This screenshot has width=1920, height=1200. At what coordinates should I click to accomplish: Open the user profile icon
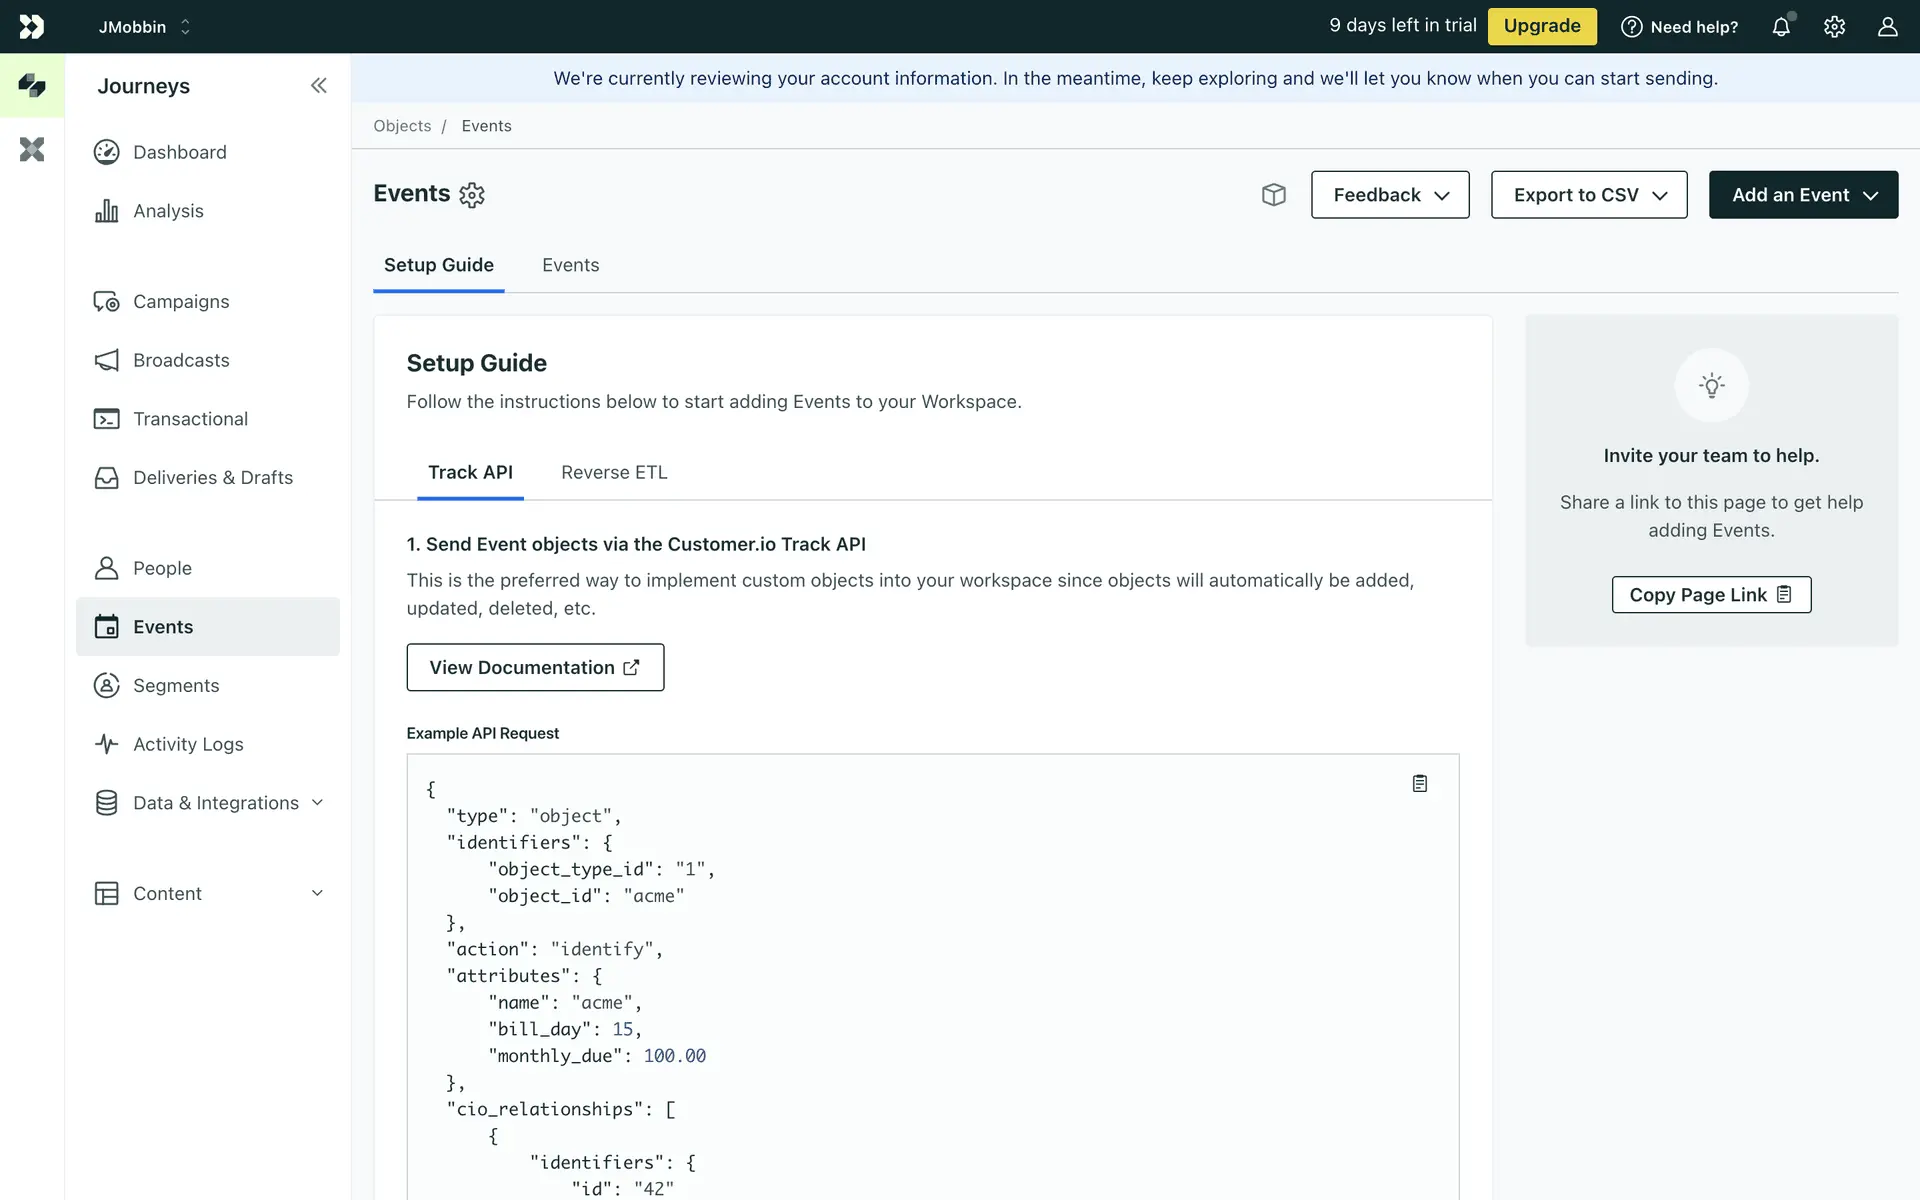point(1887,27)
